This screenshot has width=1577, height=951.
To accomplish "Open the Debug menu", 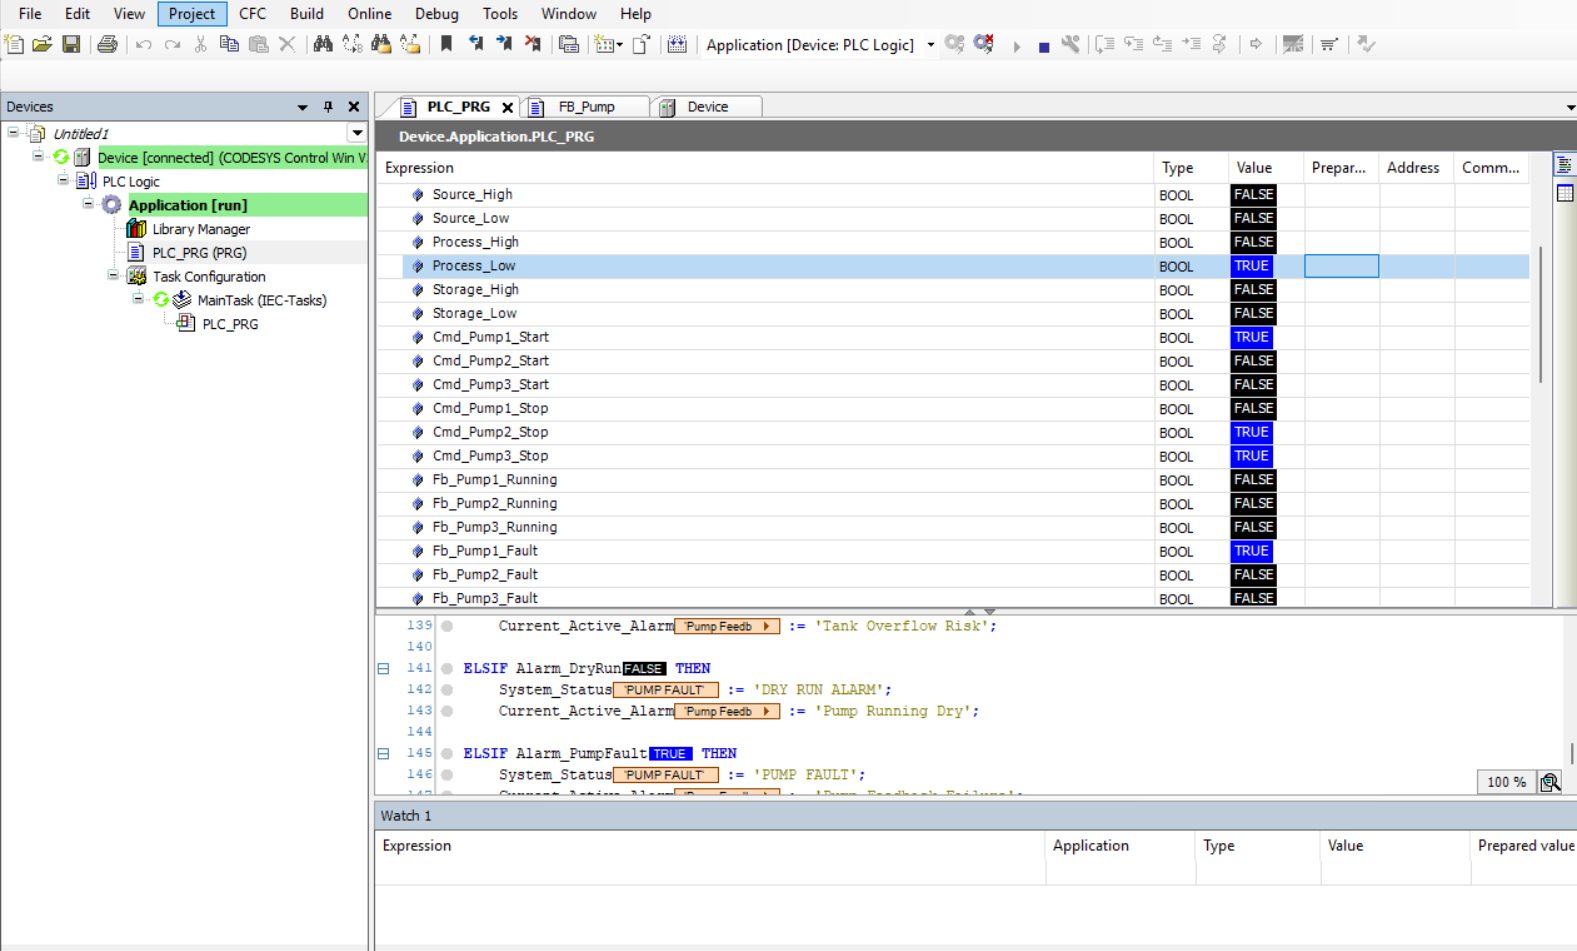I will tap(437, 14).
